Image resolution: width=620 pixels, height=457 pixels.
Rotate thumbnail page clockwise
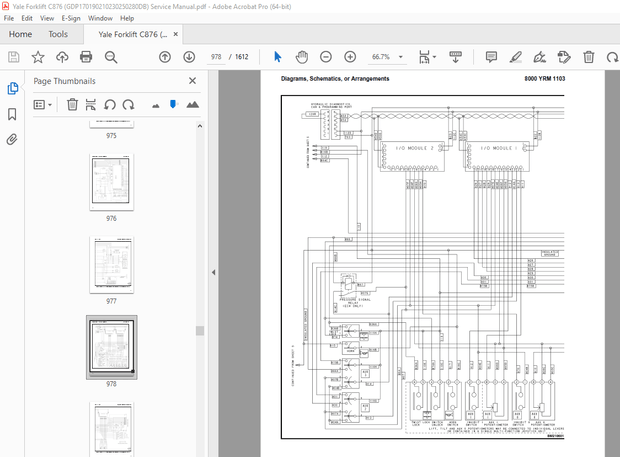[128, 105]
